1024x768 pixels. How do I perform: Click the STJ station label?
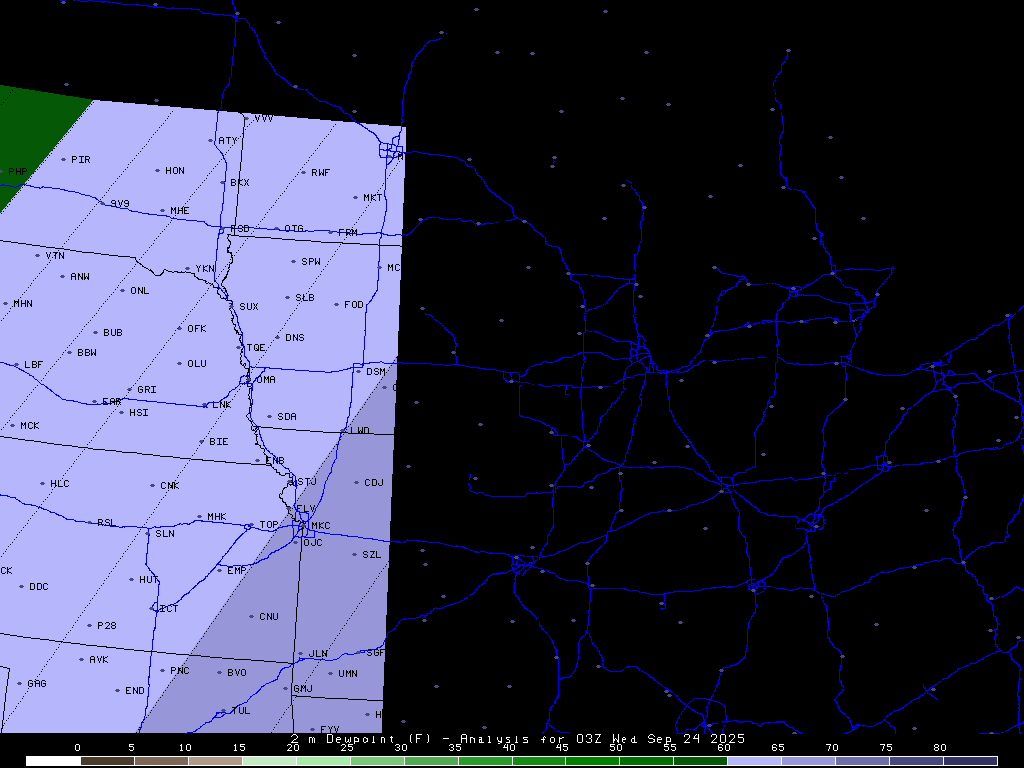click(x=307, y=481)
